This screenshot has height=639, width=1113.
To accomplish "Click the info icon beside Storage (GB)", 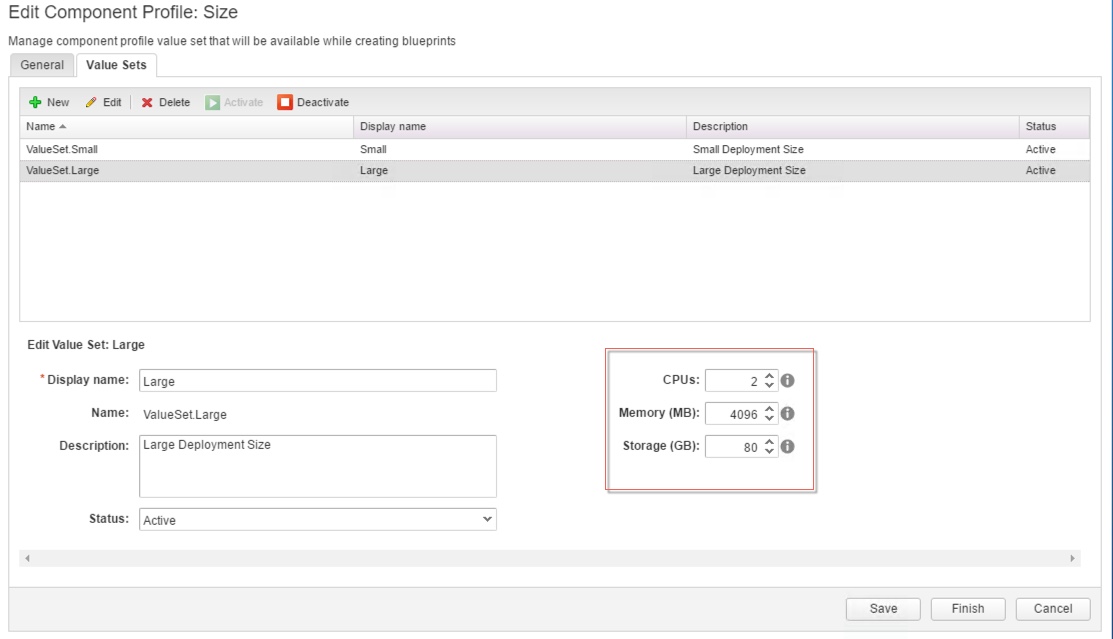I will (x=787, y=447).
